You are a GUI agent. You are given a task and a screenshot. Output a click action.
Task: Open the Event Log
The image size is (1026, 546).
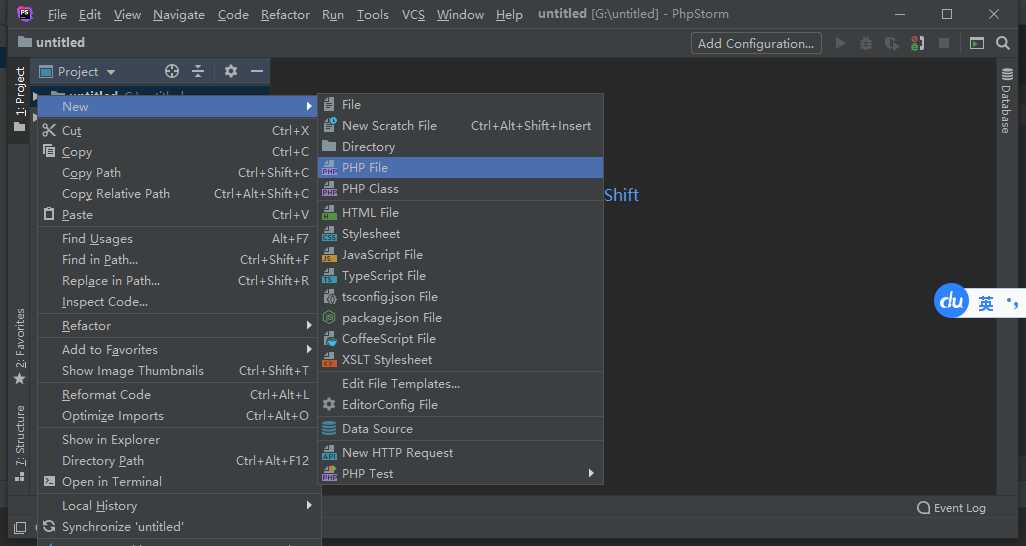951,508
